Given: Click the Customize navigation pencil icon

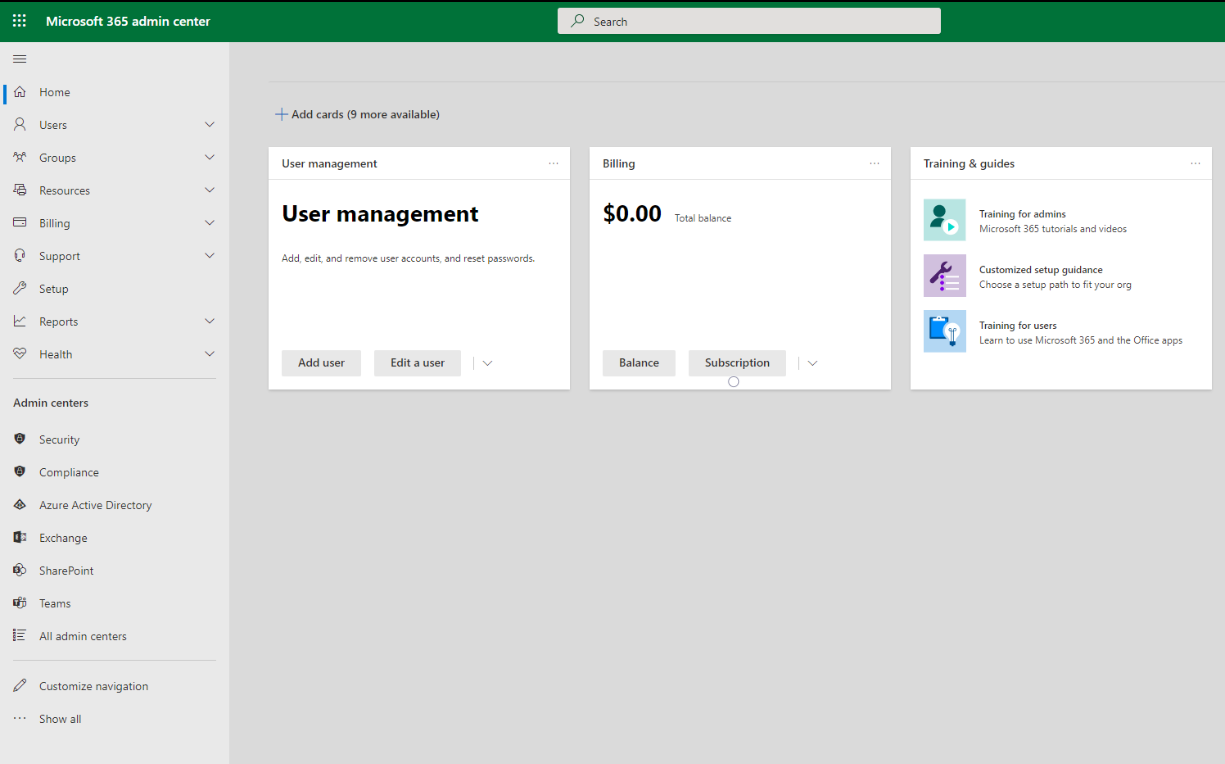Looking at the screenshot, I should [19, 686].
